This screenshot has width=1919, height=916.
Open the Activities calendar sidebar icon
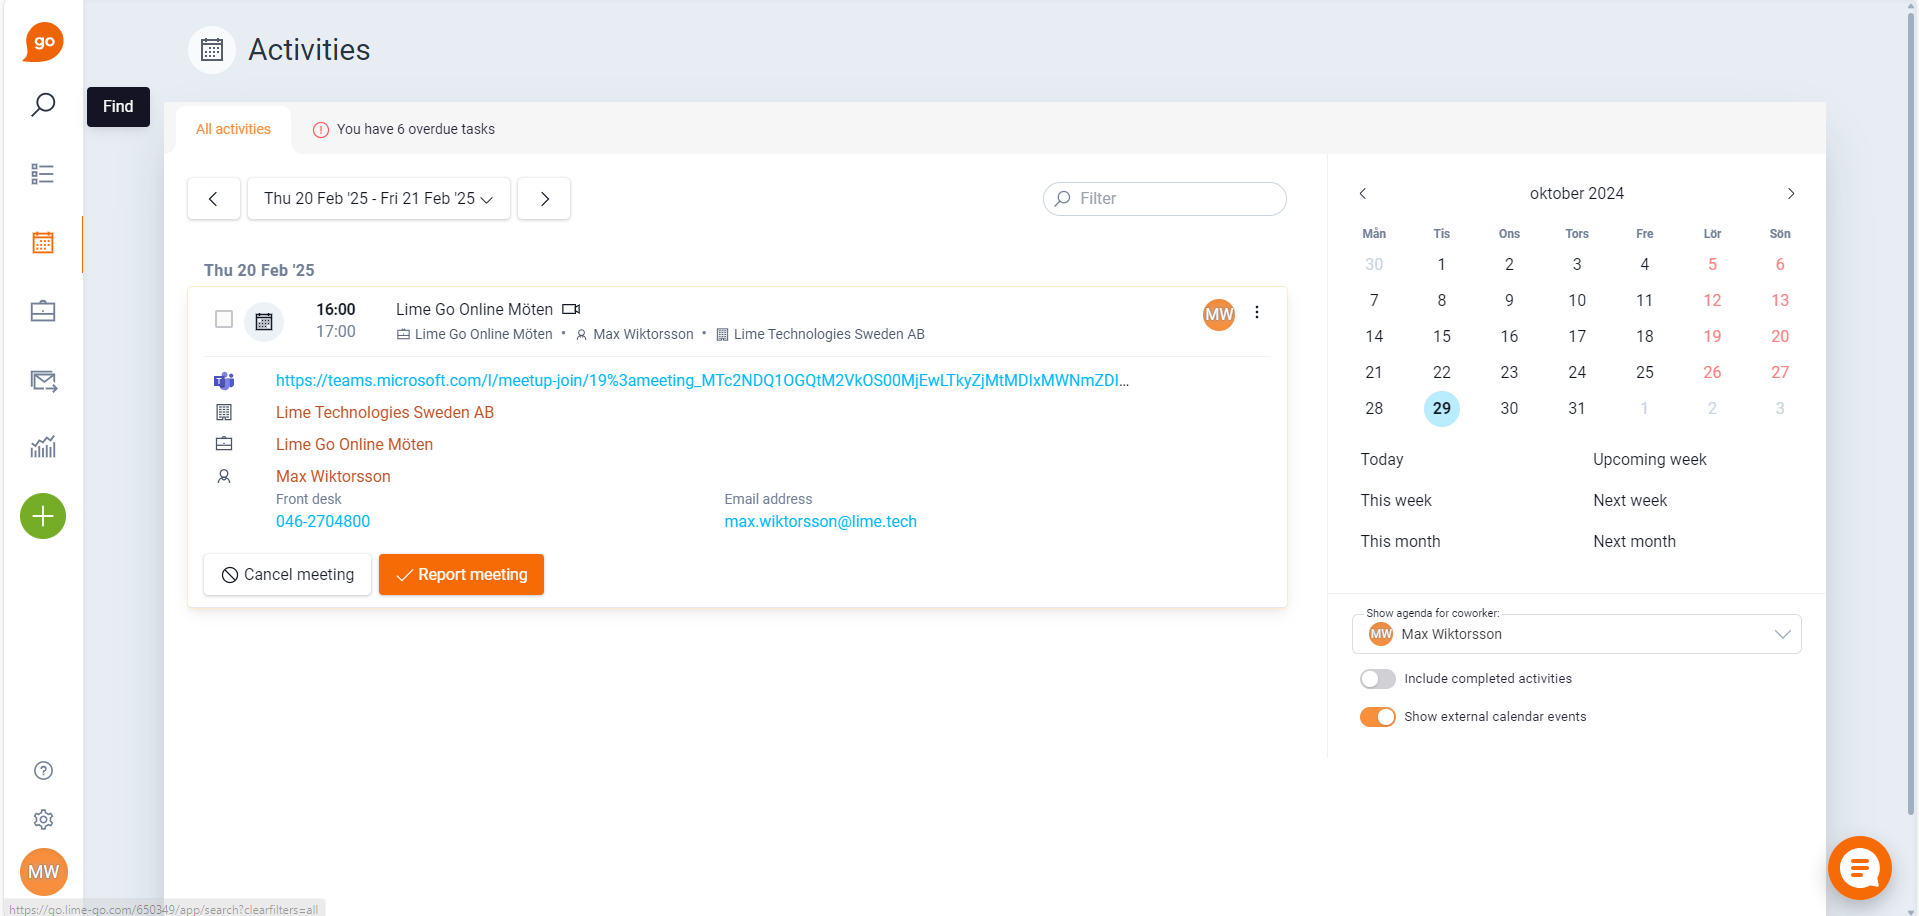pyautogui.click(x=43, y=243)
